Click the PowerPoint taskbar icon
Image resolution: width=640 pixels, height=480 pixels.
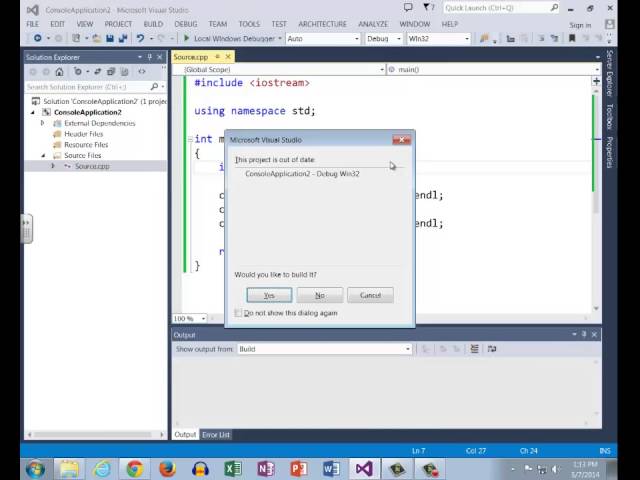(298, 469)
